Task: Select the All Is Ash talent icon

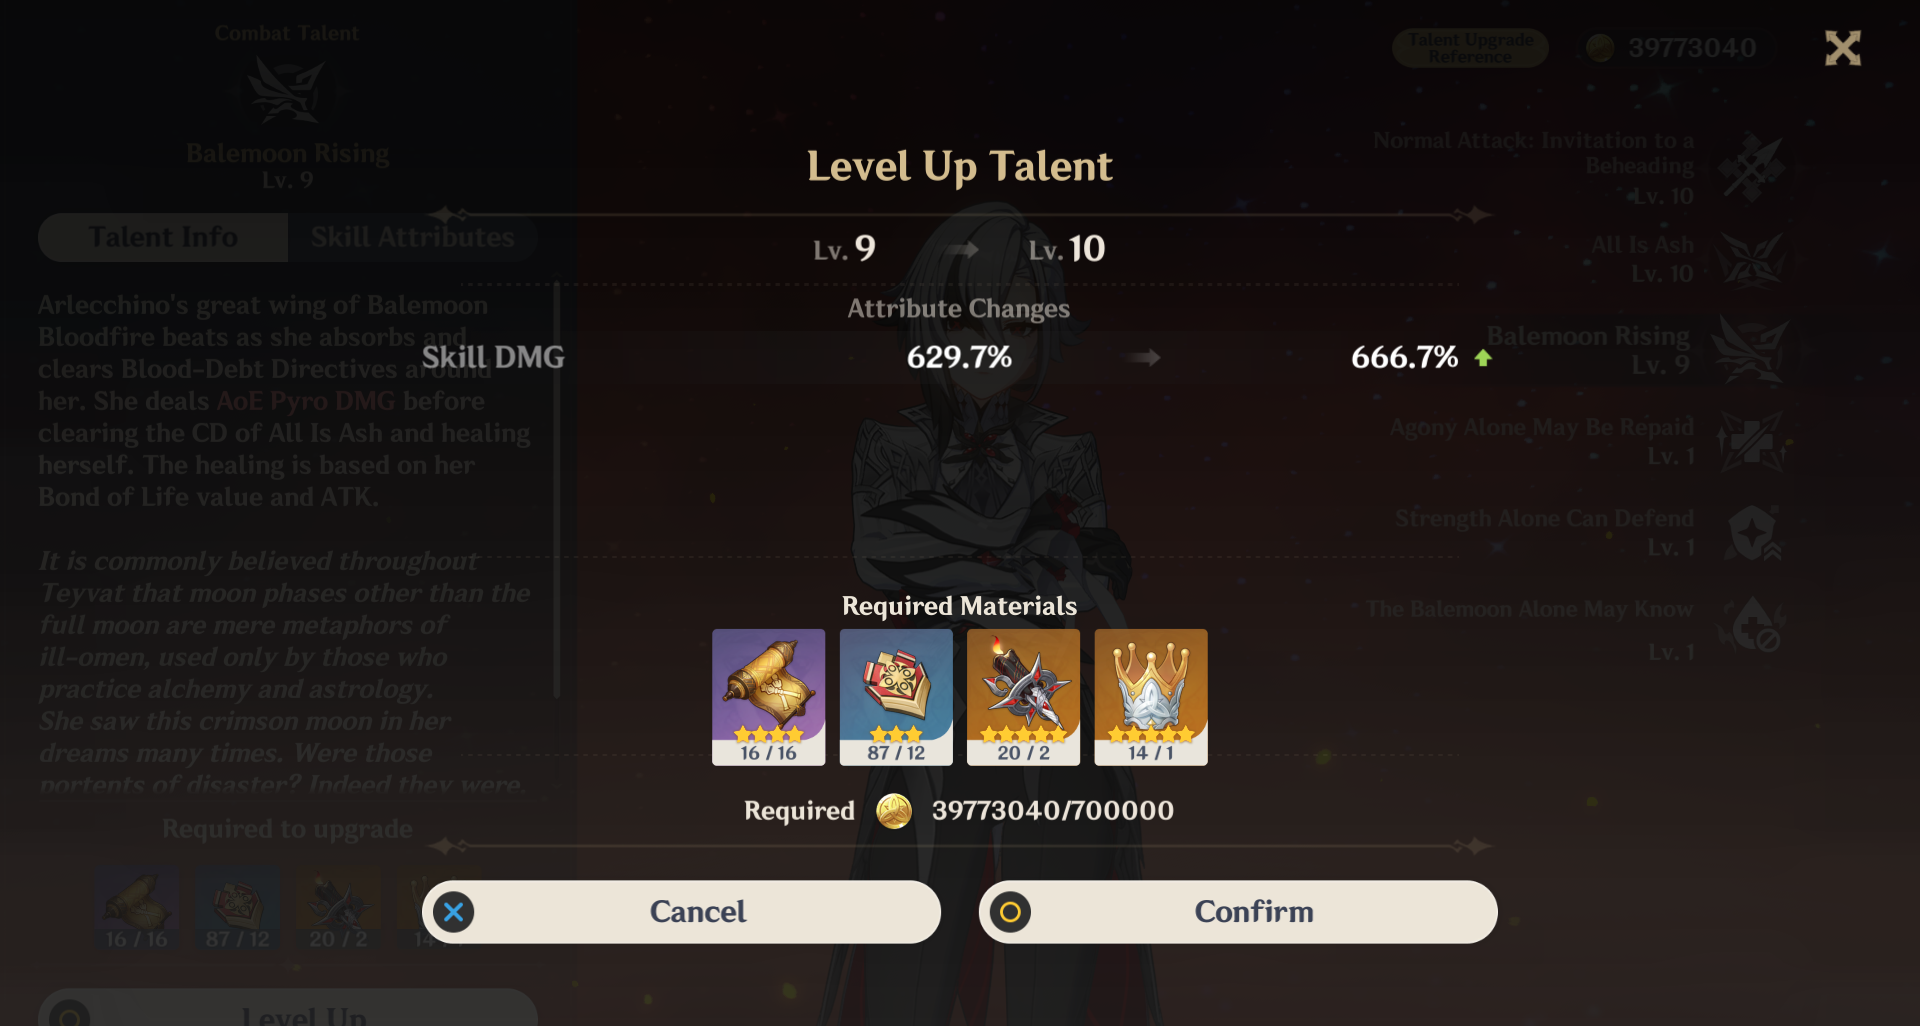Action: (1751, 258)
